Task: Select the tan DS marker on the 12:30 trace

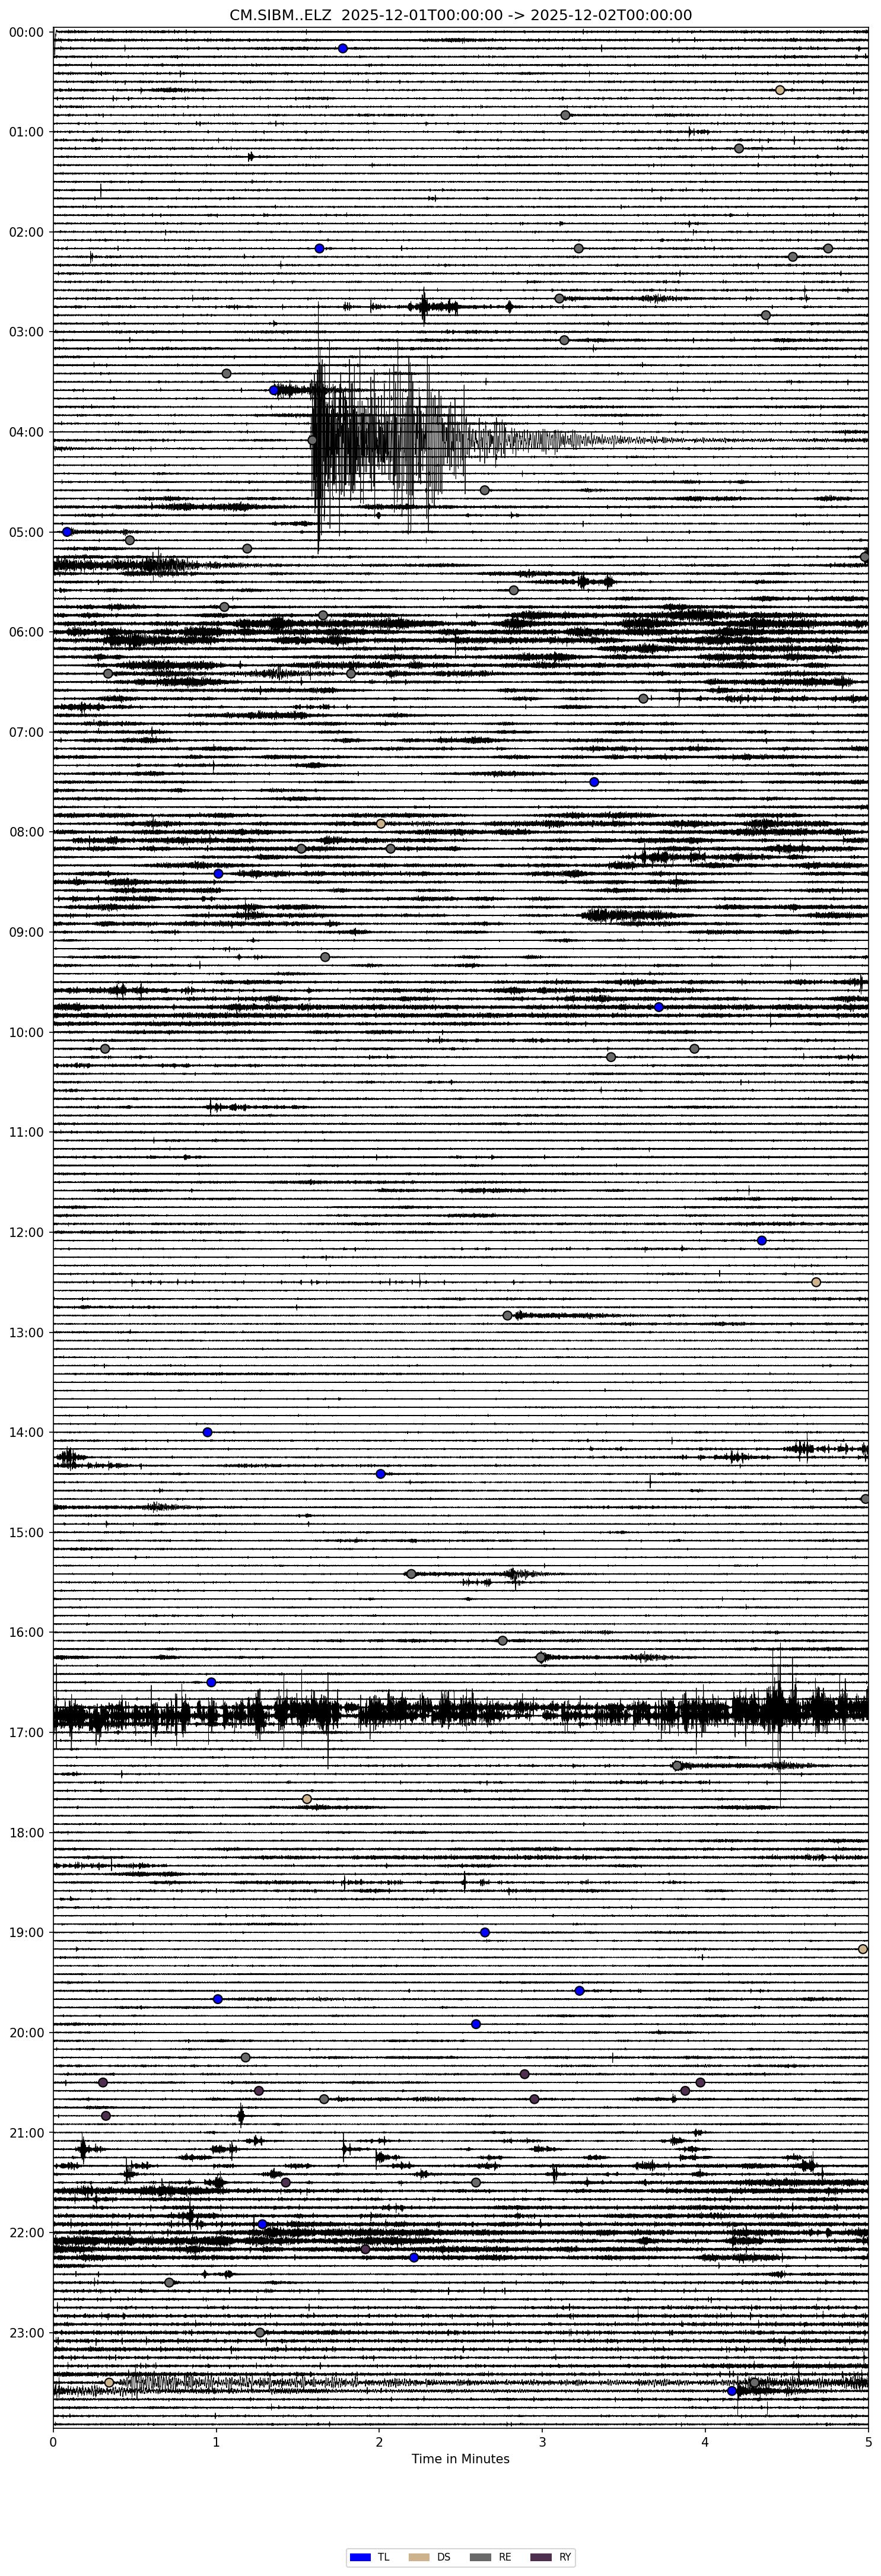Action: click(816, 1282)
